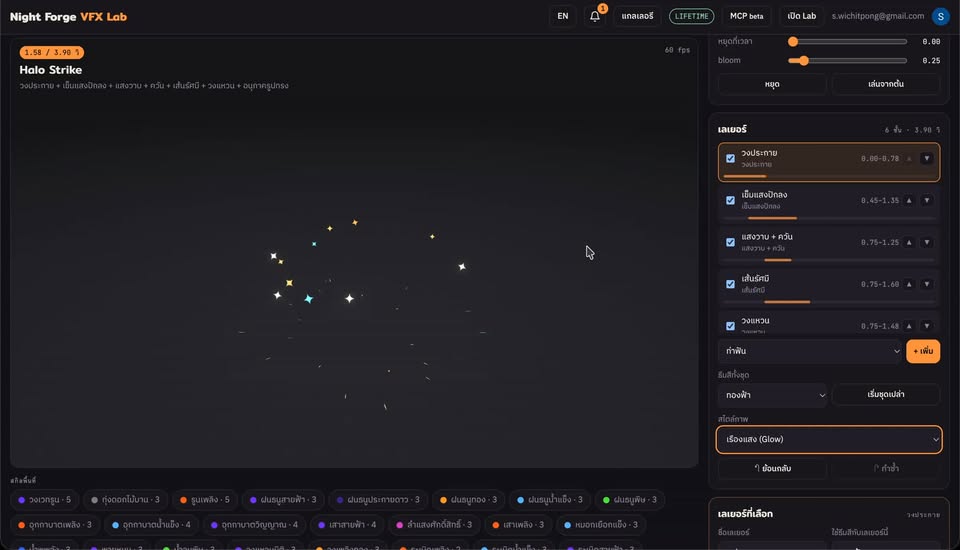
Task: Move เส้นรัศมี layer up
Action: click(x=909, y=284)
